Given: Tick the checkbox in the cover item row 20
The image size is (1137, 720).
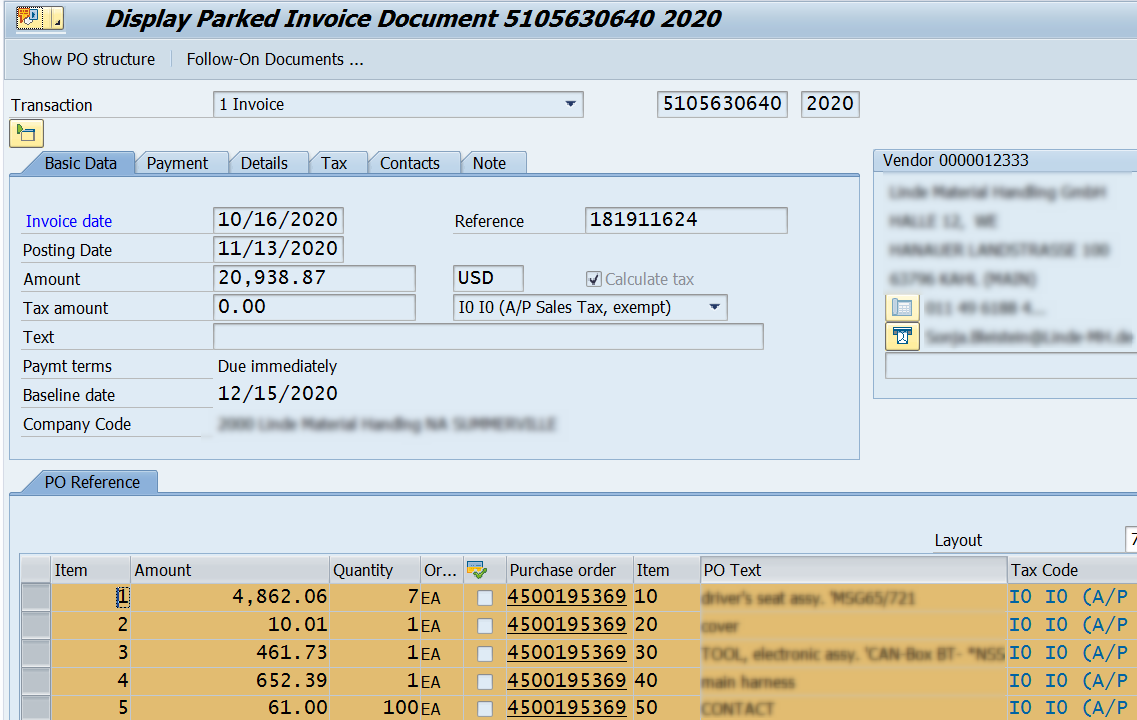Looking at the screenshot, I should pyautogui.click(x=485, y=625).
